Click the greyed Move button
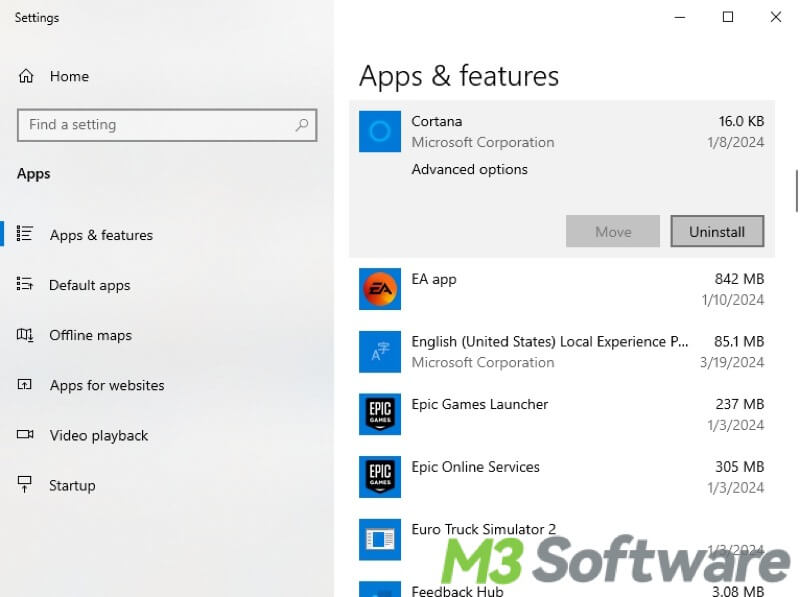Screen dimensions: 800x597 [613, 231]
